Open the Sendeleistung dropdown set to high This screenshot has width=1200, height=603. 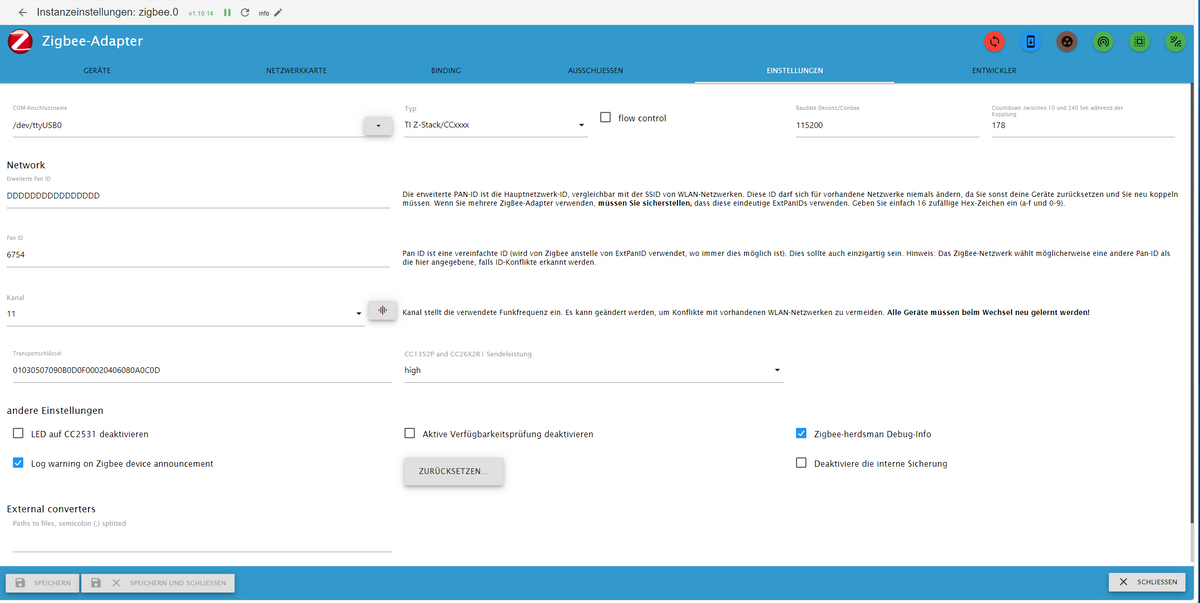coord(593,370)
